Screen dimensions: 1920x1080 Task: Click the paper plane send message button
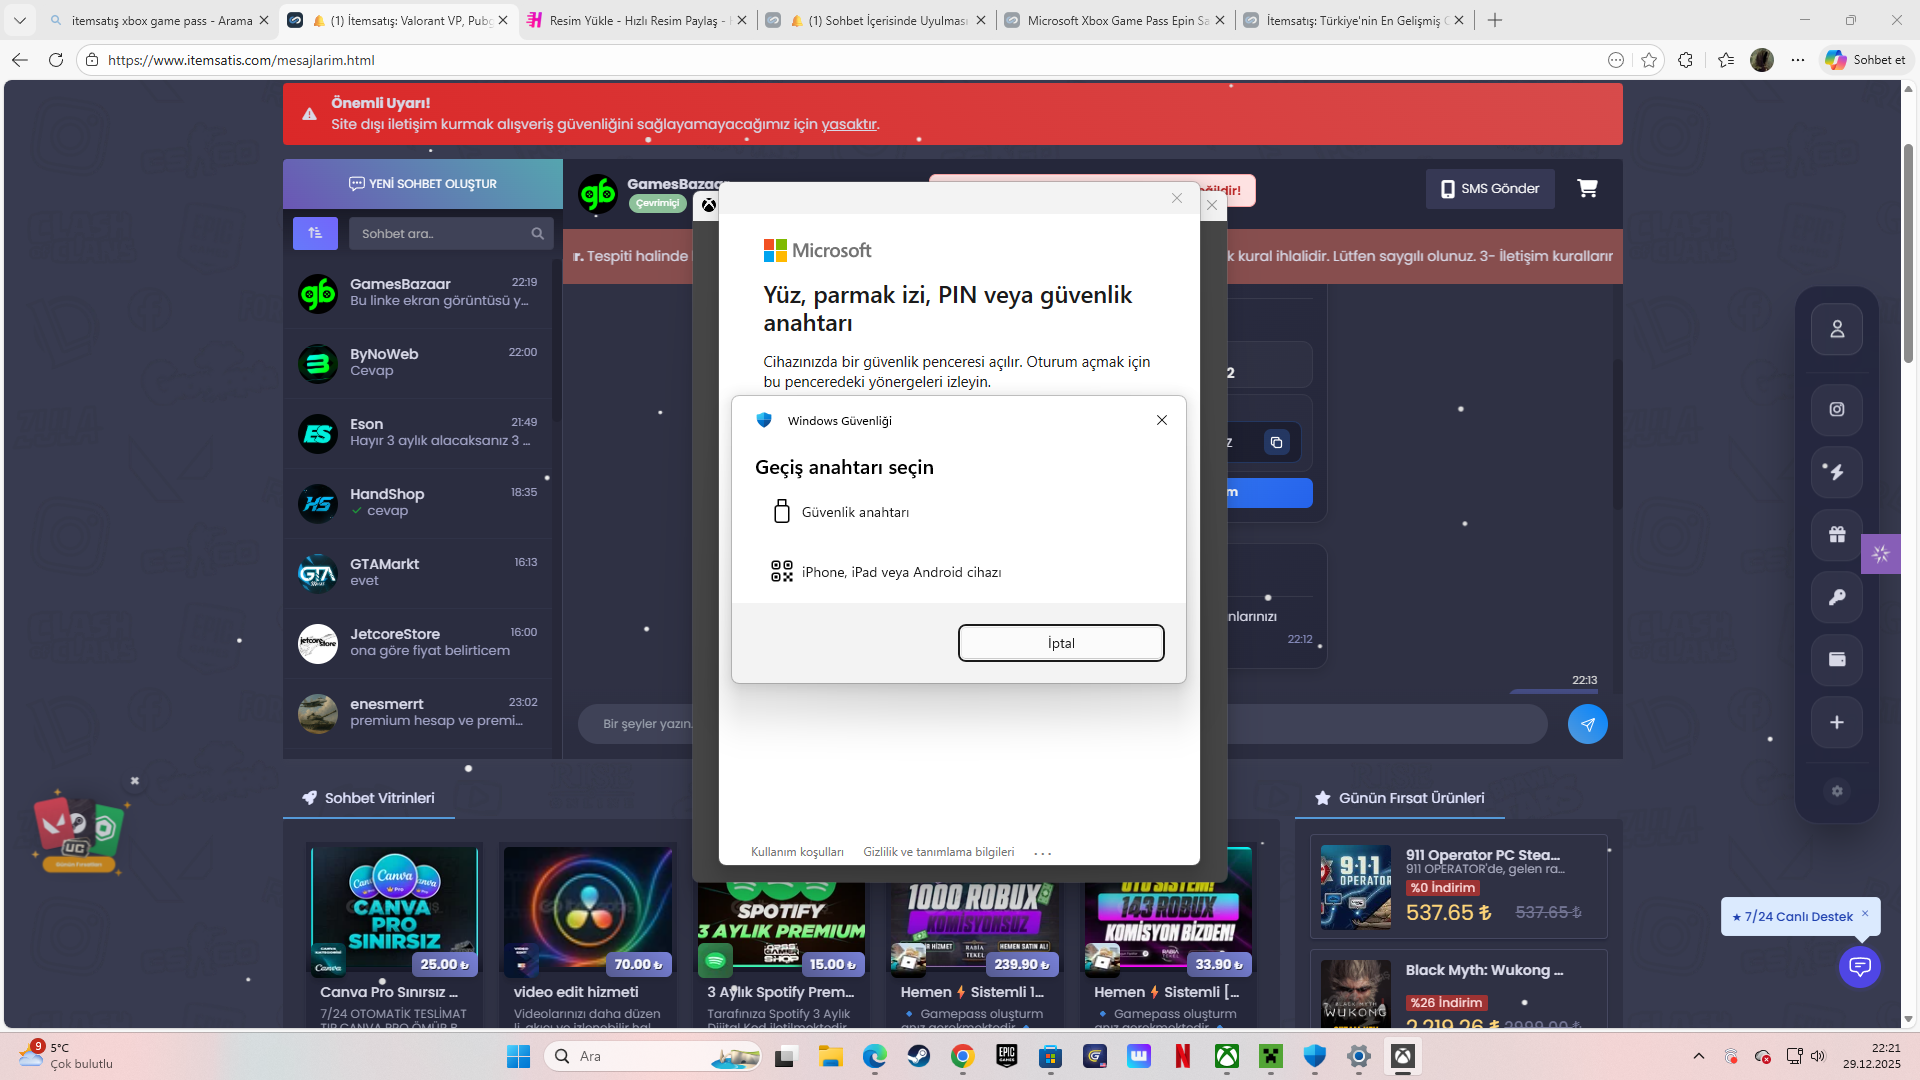tap(1587, 724)
